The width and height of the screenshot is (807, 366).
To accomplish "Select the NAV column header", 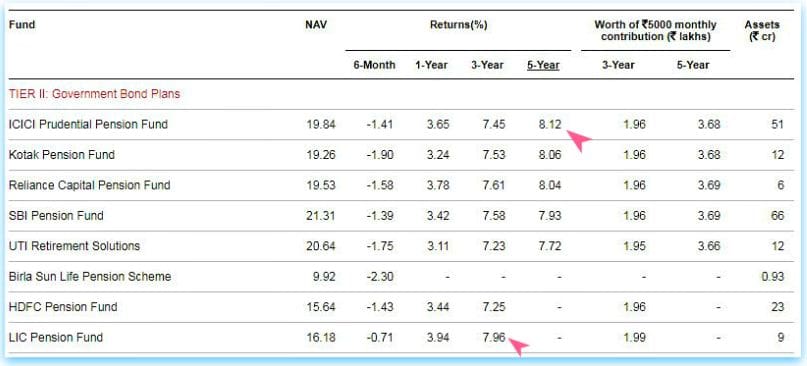I will click(315, 24).
